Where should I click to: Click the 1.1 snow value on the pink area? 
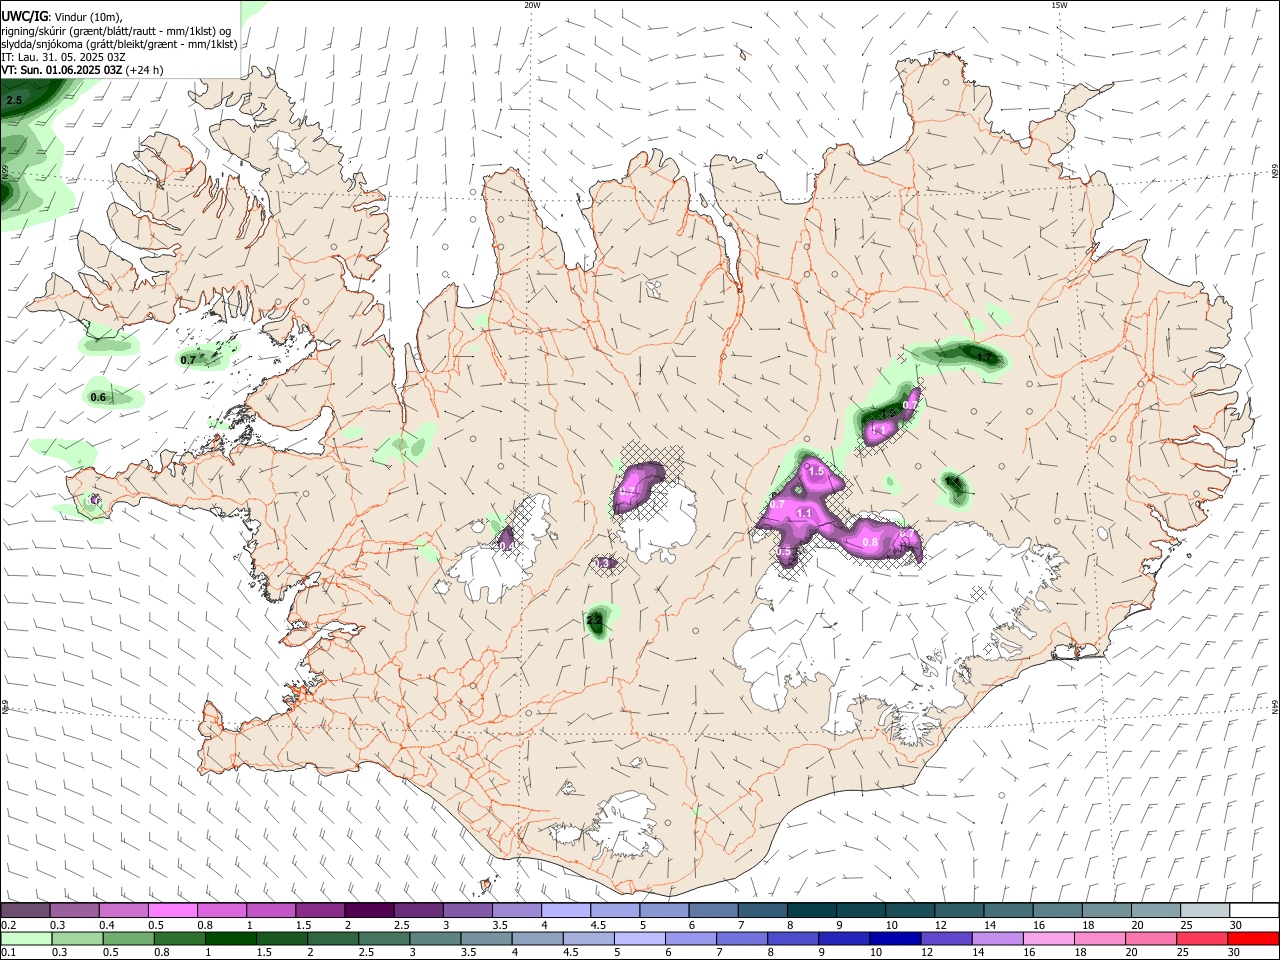click(803, 513)
